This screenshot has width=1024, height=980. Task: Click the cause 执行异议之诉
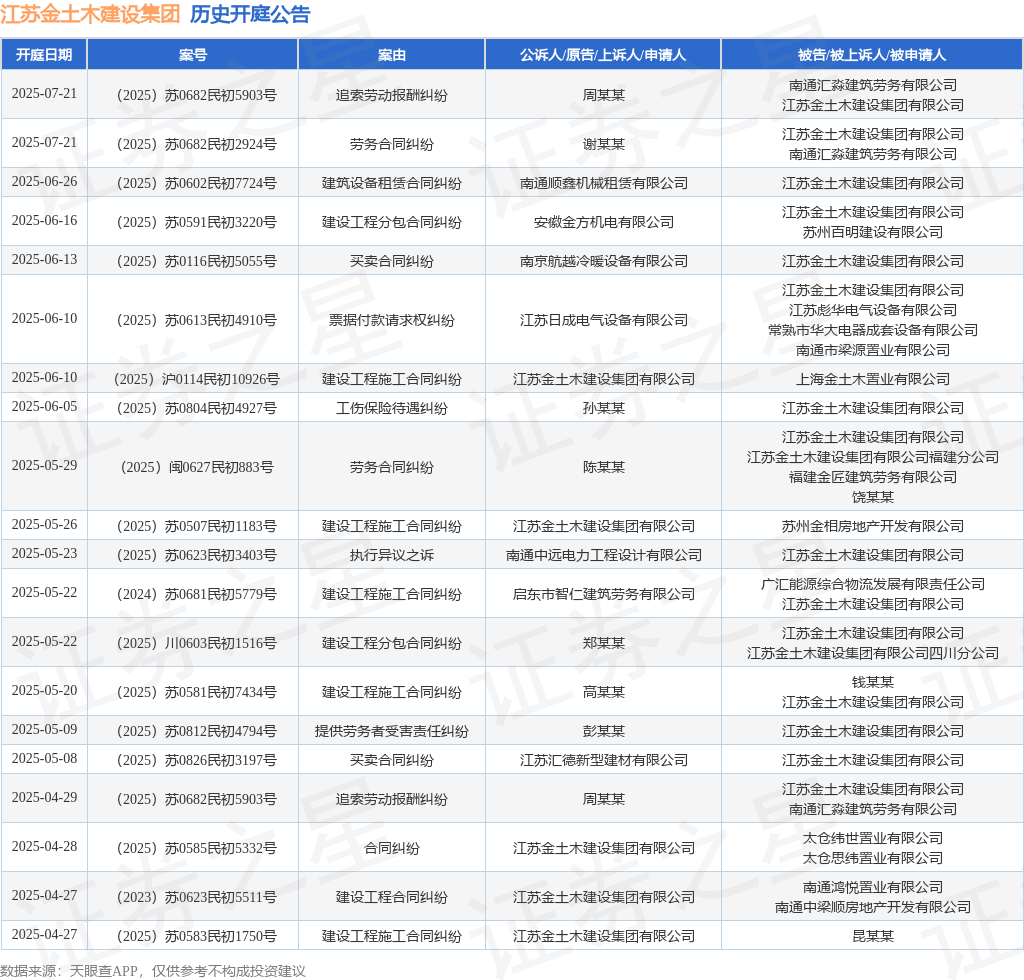[392, 556]
